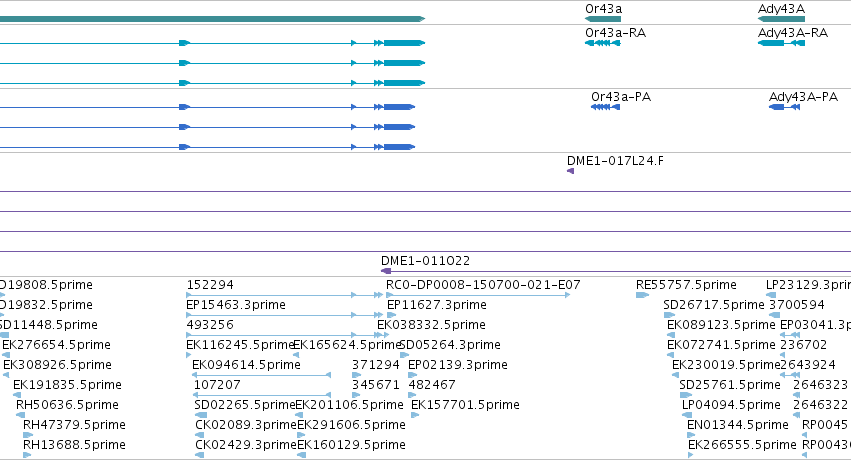The height and width of the screenshot is (460, 851).
Task: Click the EP15463.3prime label
Action: (x=236, y=305)
